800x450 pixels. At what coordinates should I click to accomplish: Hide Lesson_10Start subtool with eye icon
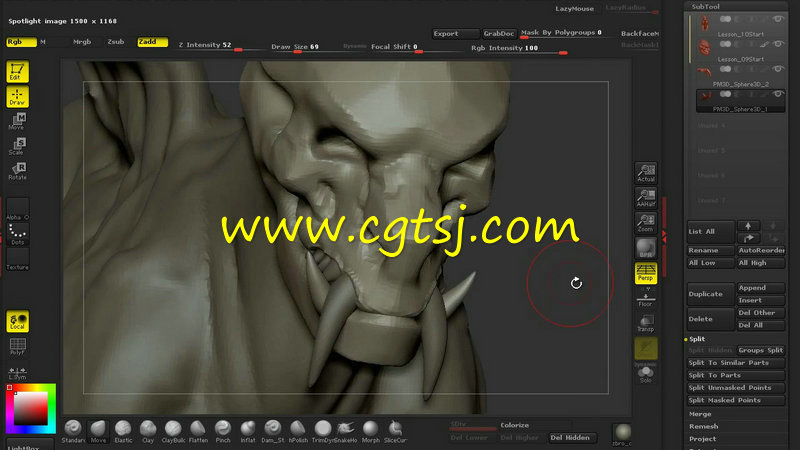tap(778, 19)
